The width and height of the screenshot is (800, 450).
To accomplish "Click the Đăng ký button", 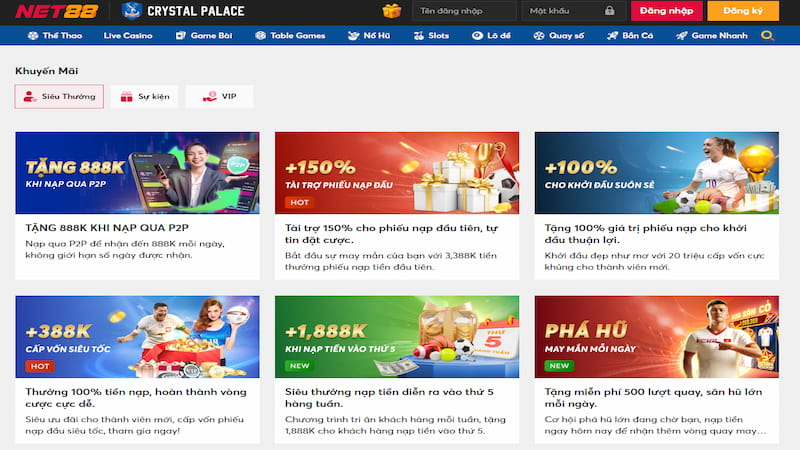I will [743, 11].
